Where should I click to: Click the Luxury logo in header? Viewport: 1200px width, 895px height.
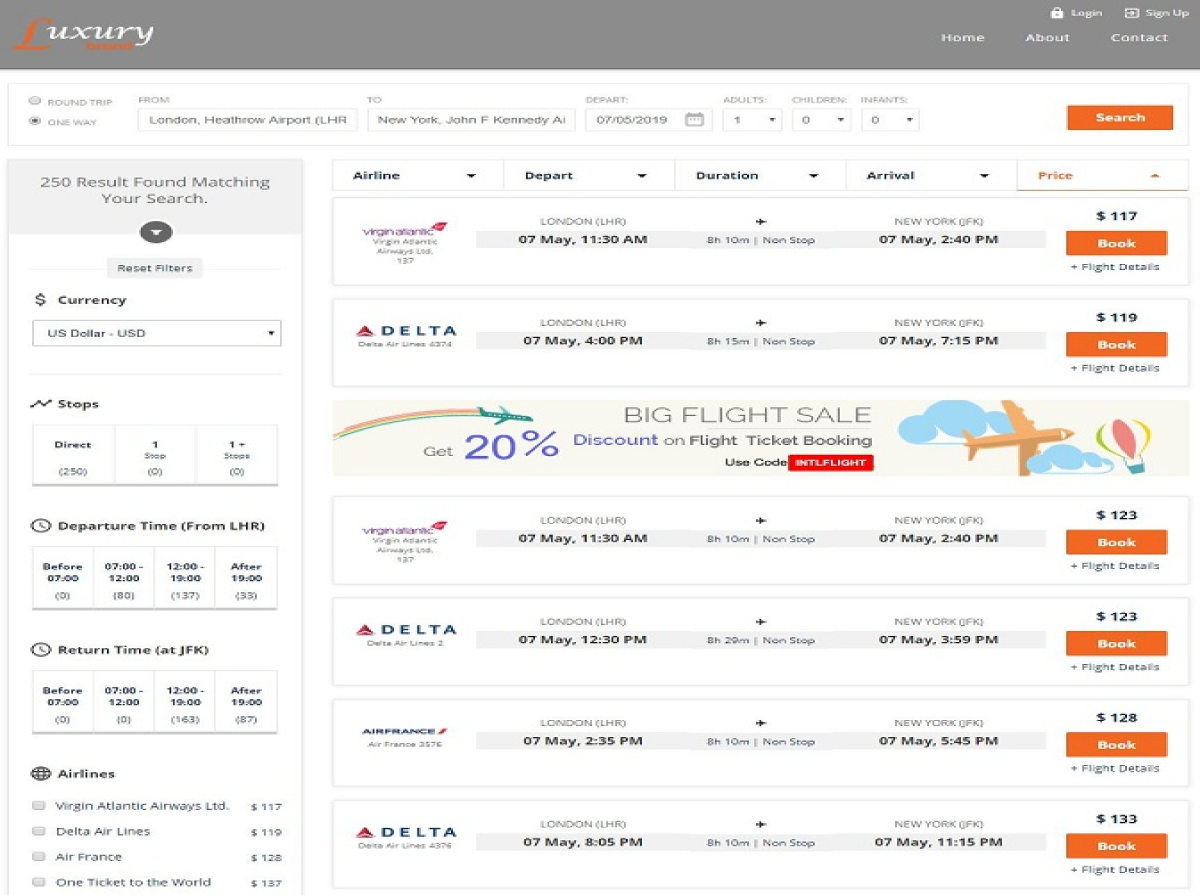click(84, 33)
